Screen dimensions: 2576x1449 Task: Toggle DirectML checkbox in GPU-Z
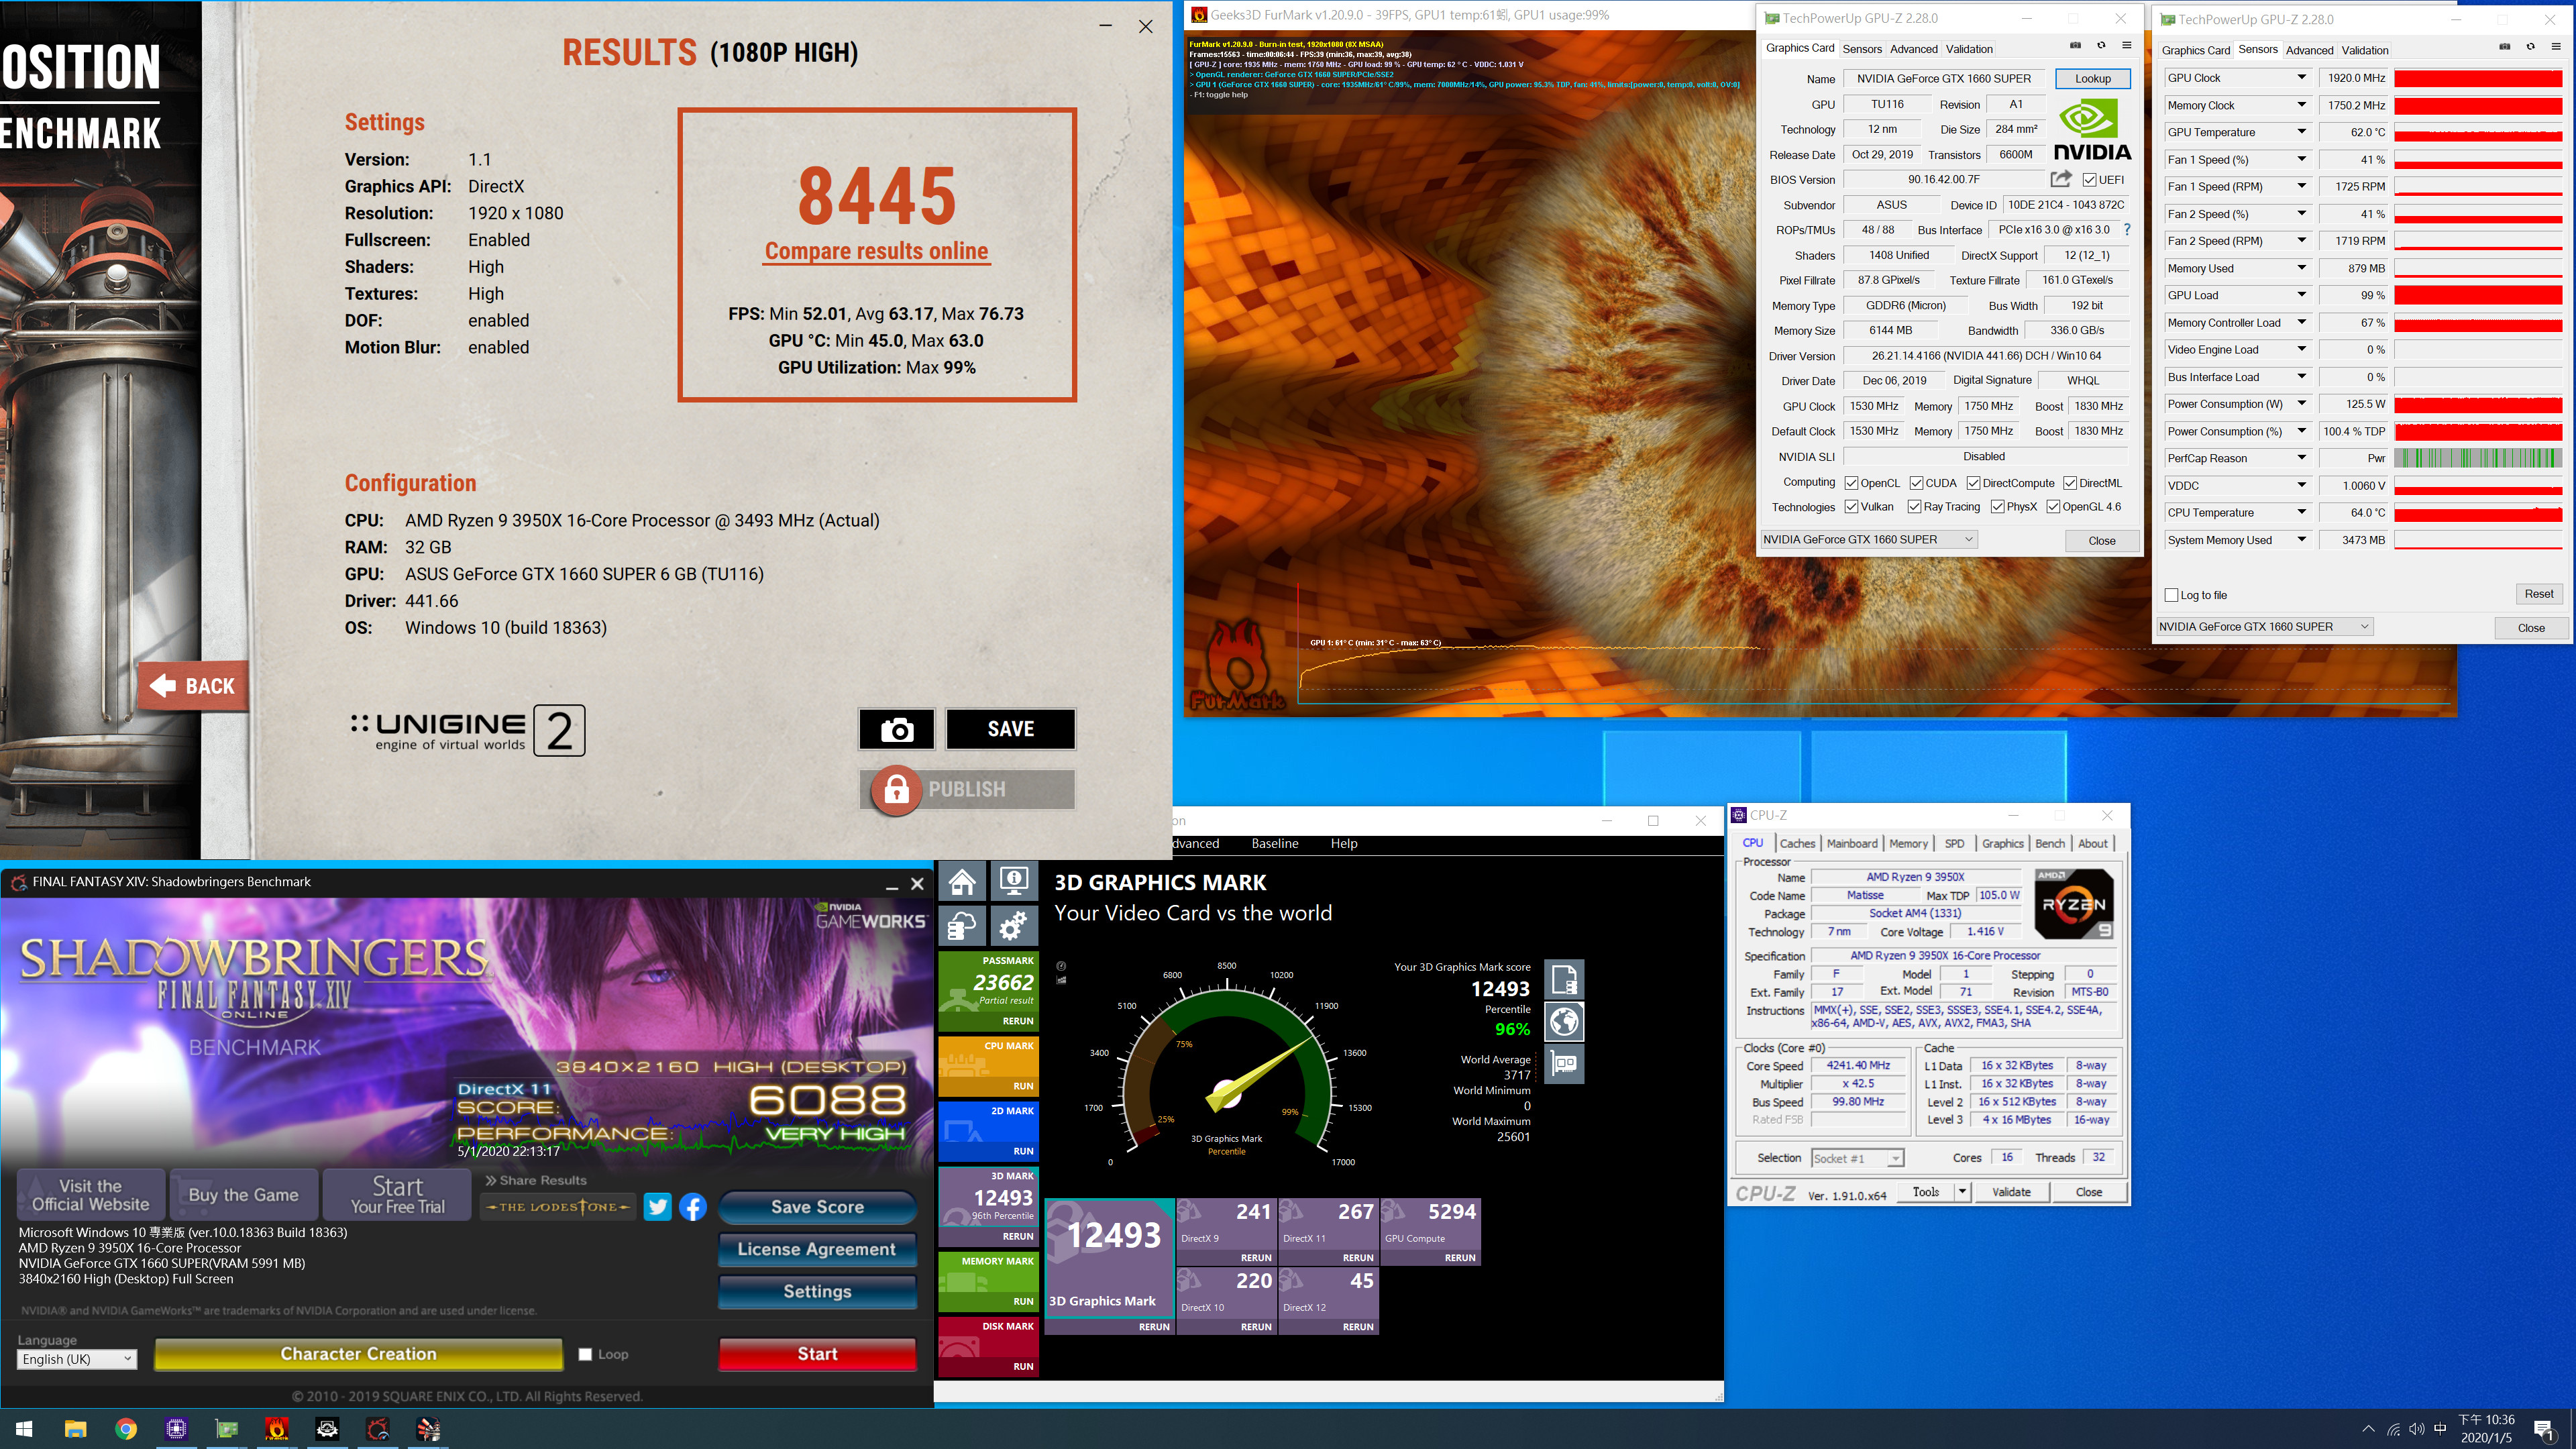pyautogui.click(x=2070, y=483)
